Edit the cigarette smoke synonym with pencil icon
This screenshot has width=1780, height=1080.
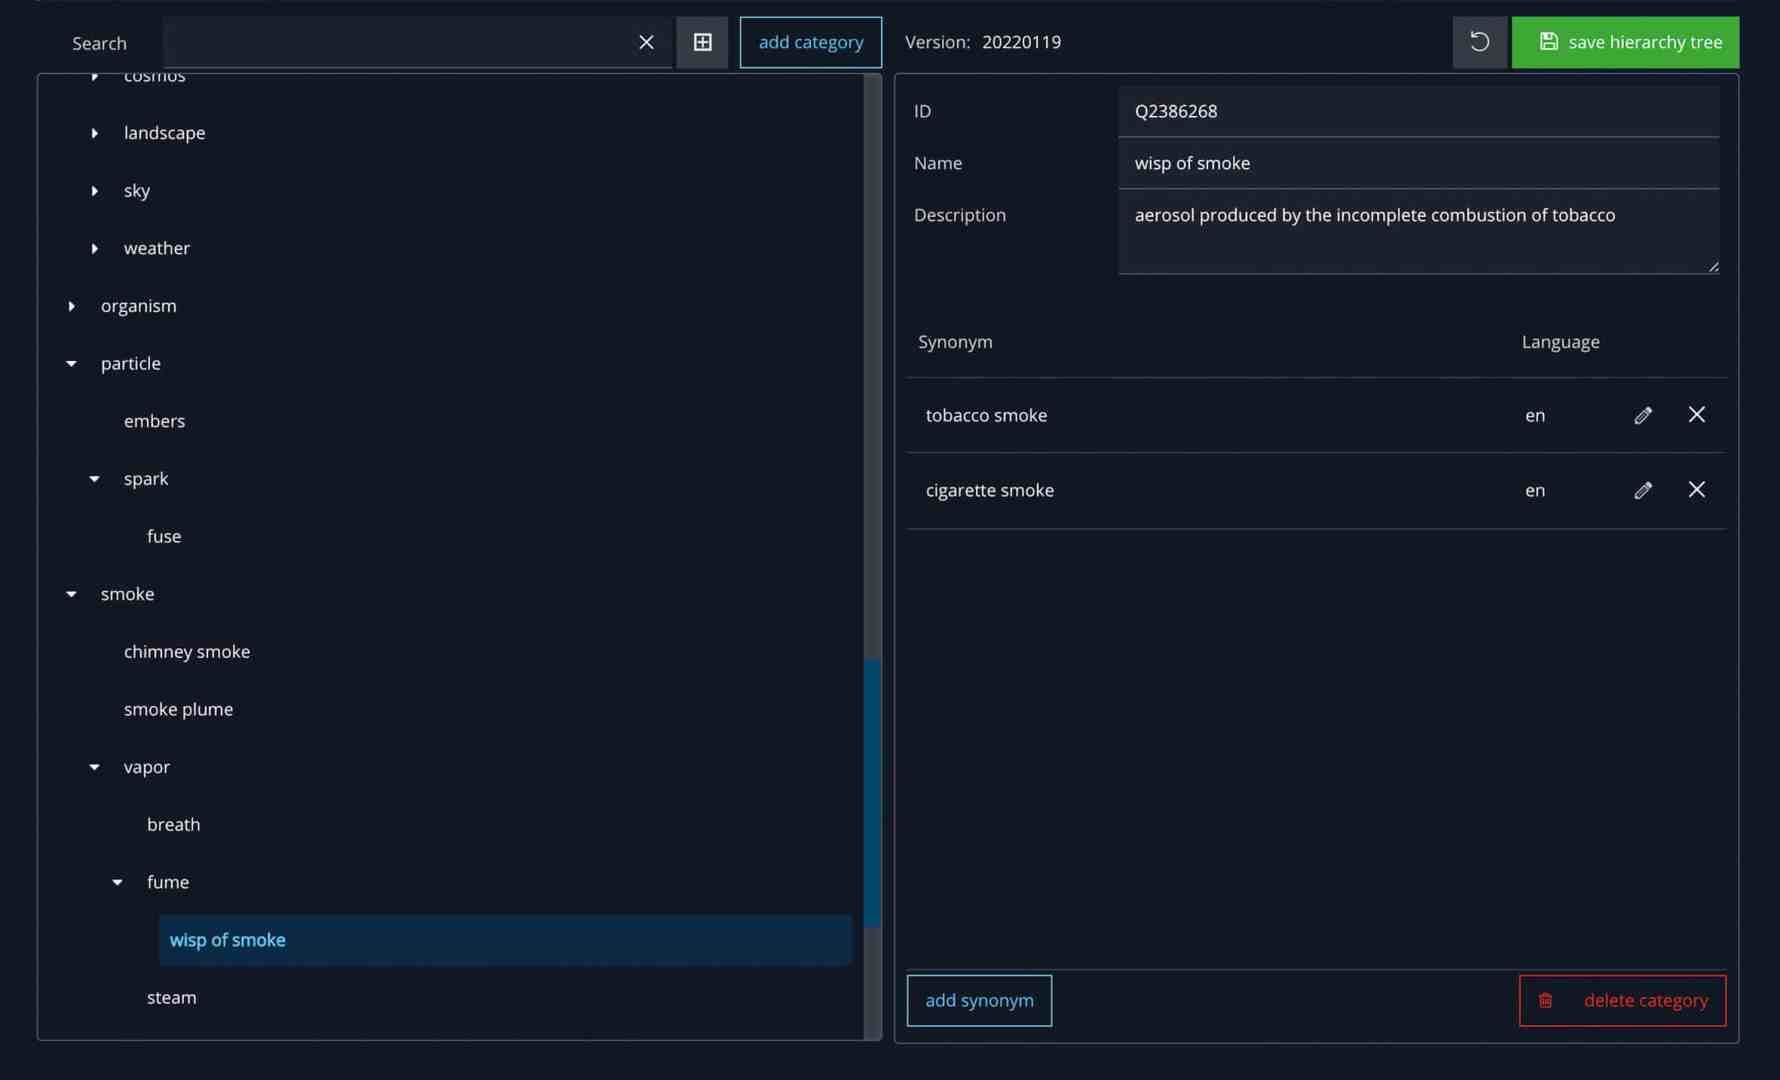click(1643, 490)
